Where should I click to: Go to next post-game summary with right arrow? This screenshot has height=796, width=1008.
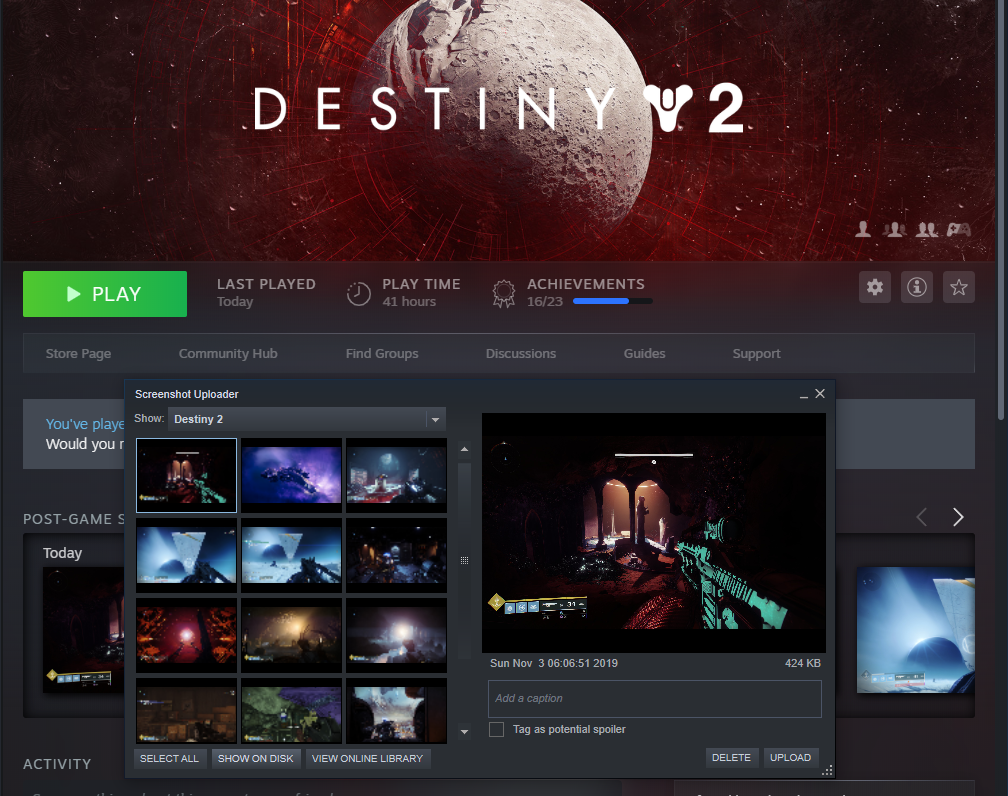click(x=958, y=517)
